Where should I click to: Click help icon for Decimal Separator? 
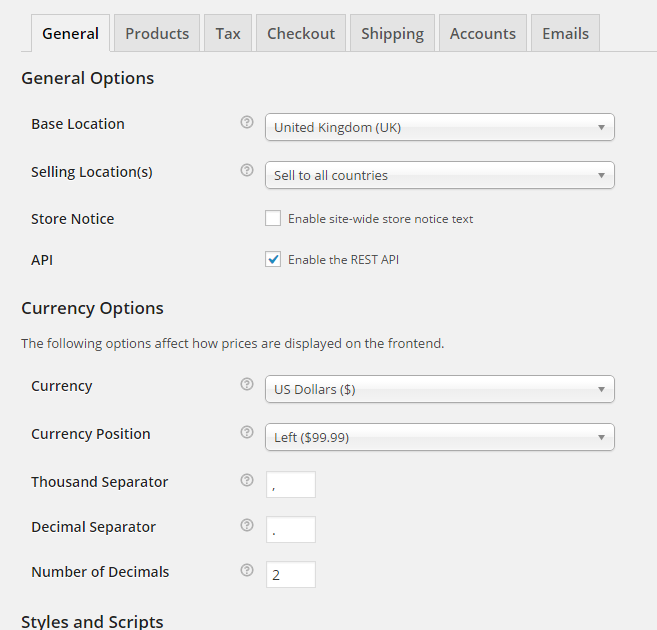(x=247, y=525)
